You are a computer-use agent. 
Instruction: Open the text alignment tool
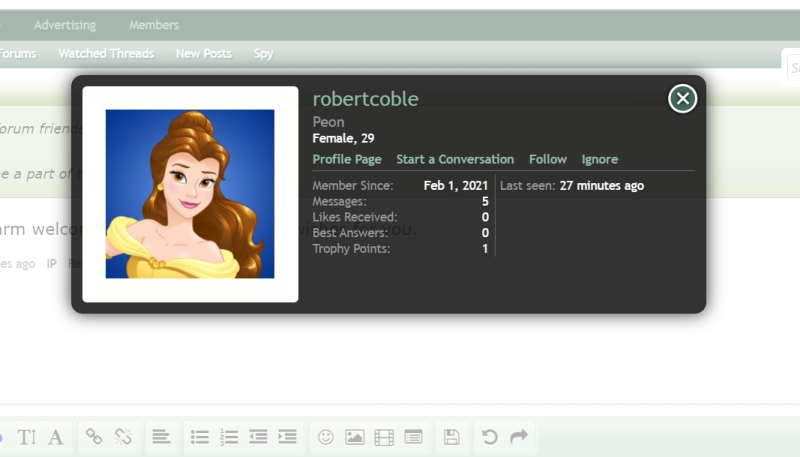point(161,437)
